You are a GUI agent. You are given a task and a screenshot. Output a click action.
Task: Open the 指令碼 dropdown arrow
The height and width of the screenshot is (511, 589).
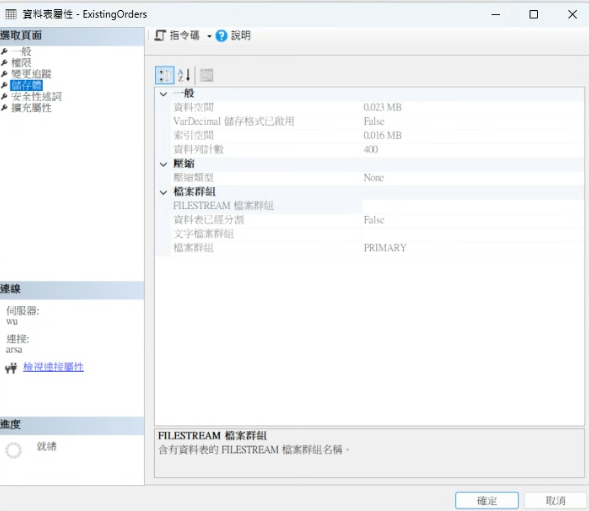(209, 36)
